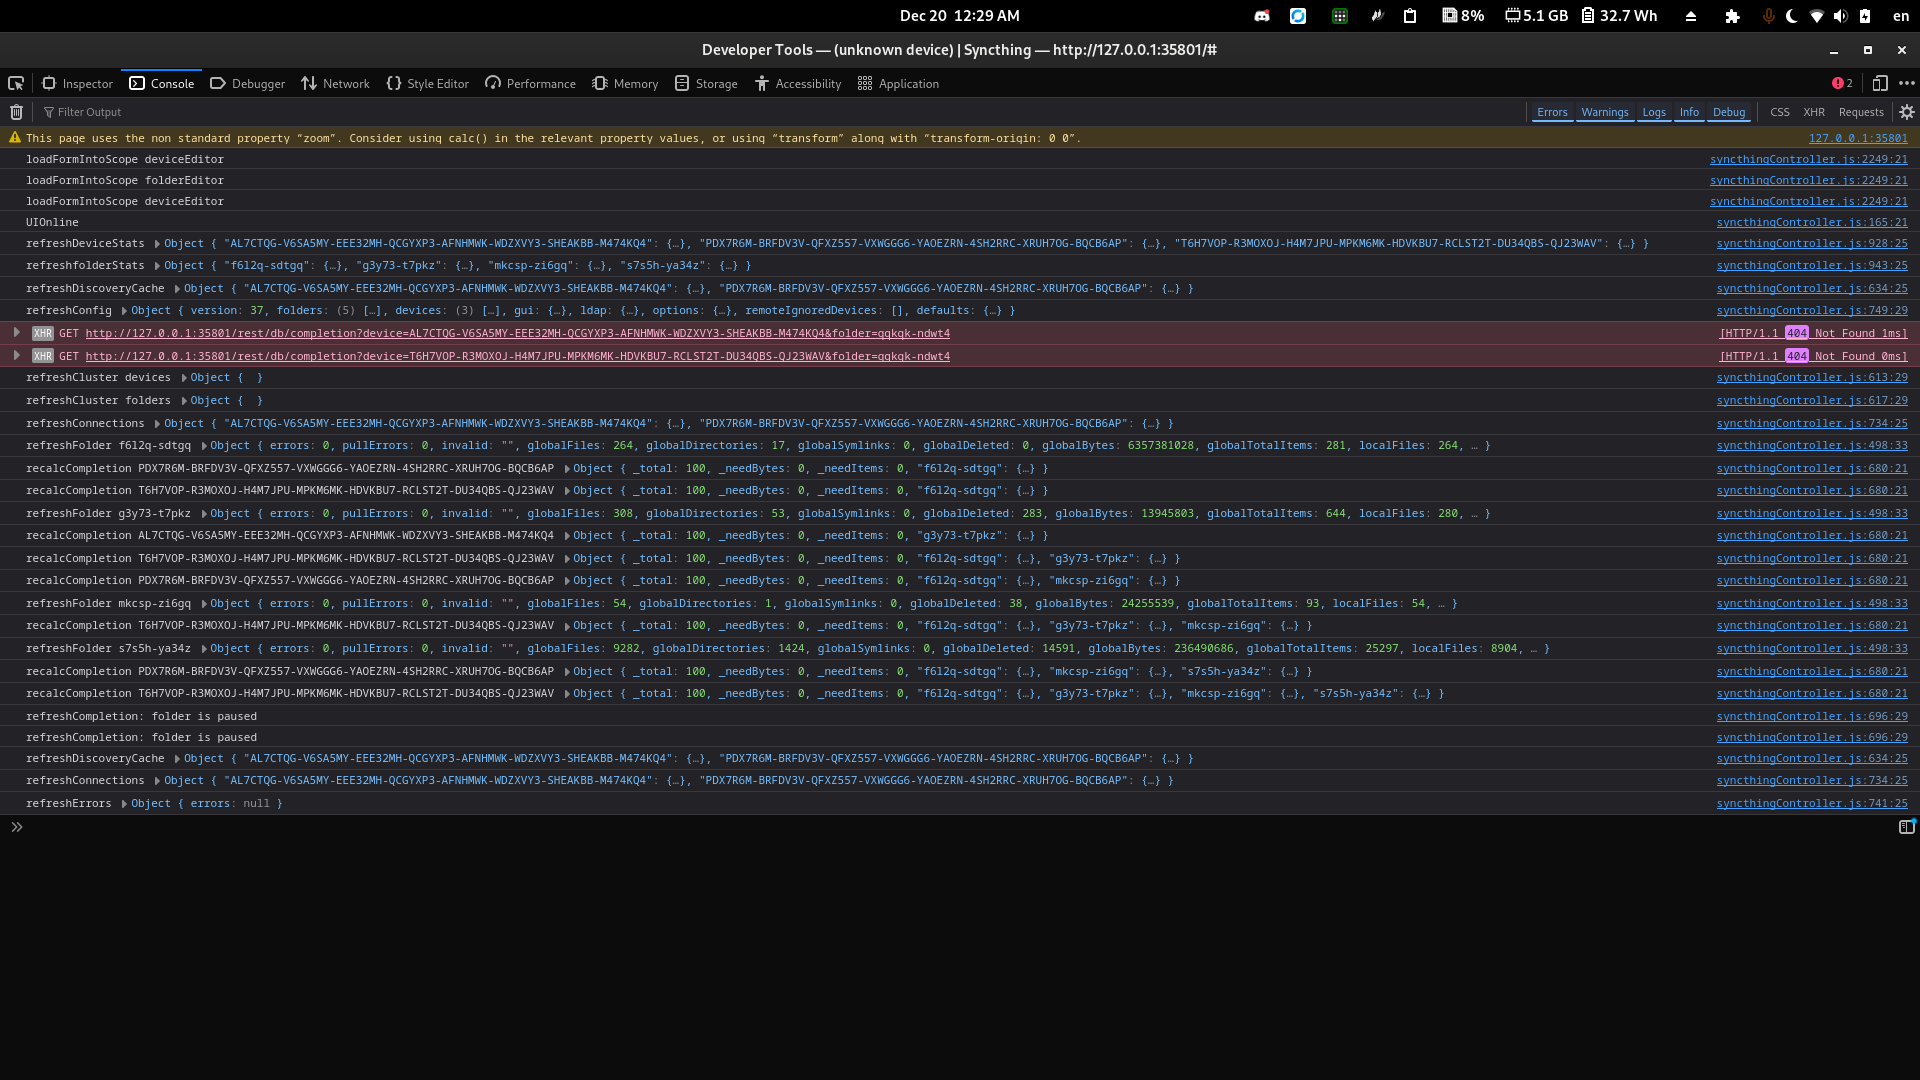
Task: Clear the console output with the trash icon
Action: tap(16, 112)
